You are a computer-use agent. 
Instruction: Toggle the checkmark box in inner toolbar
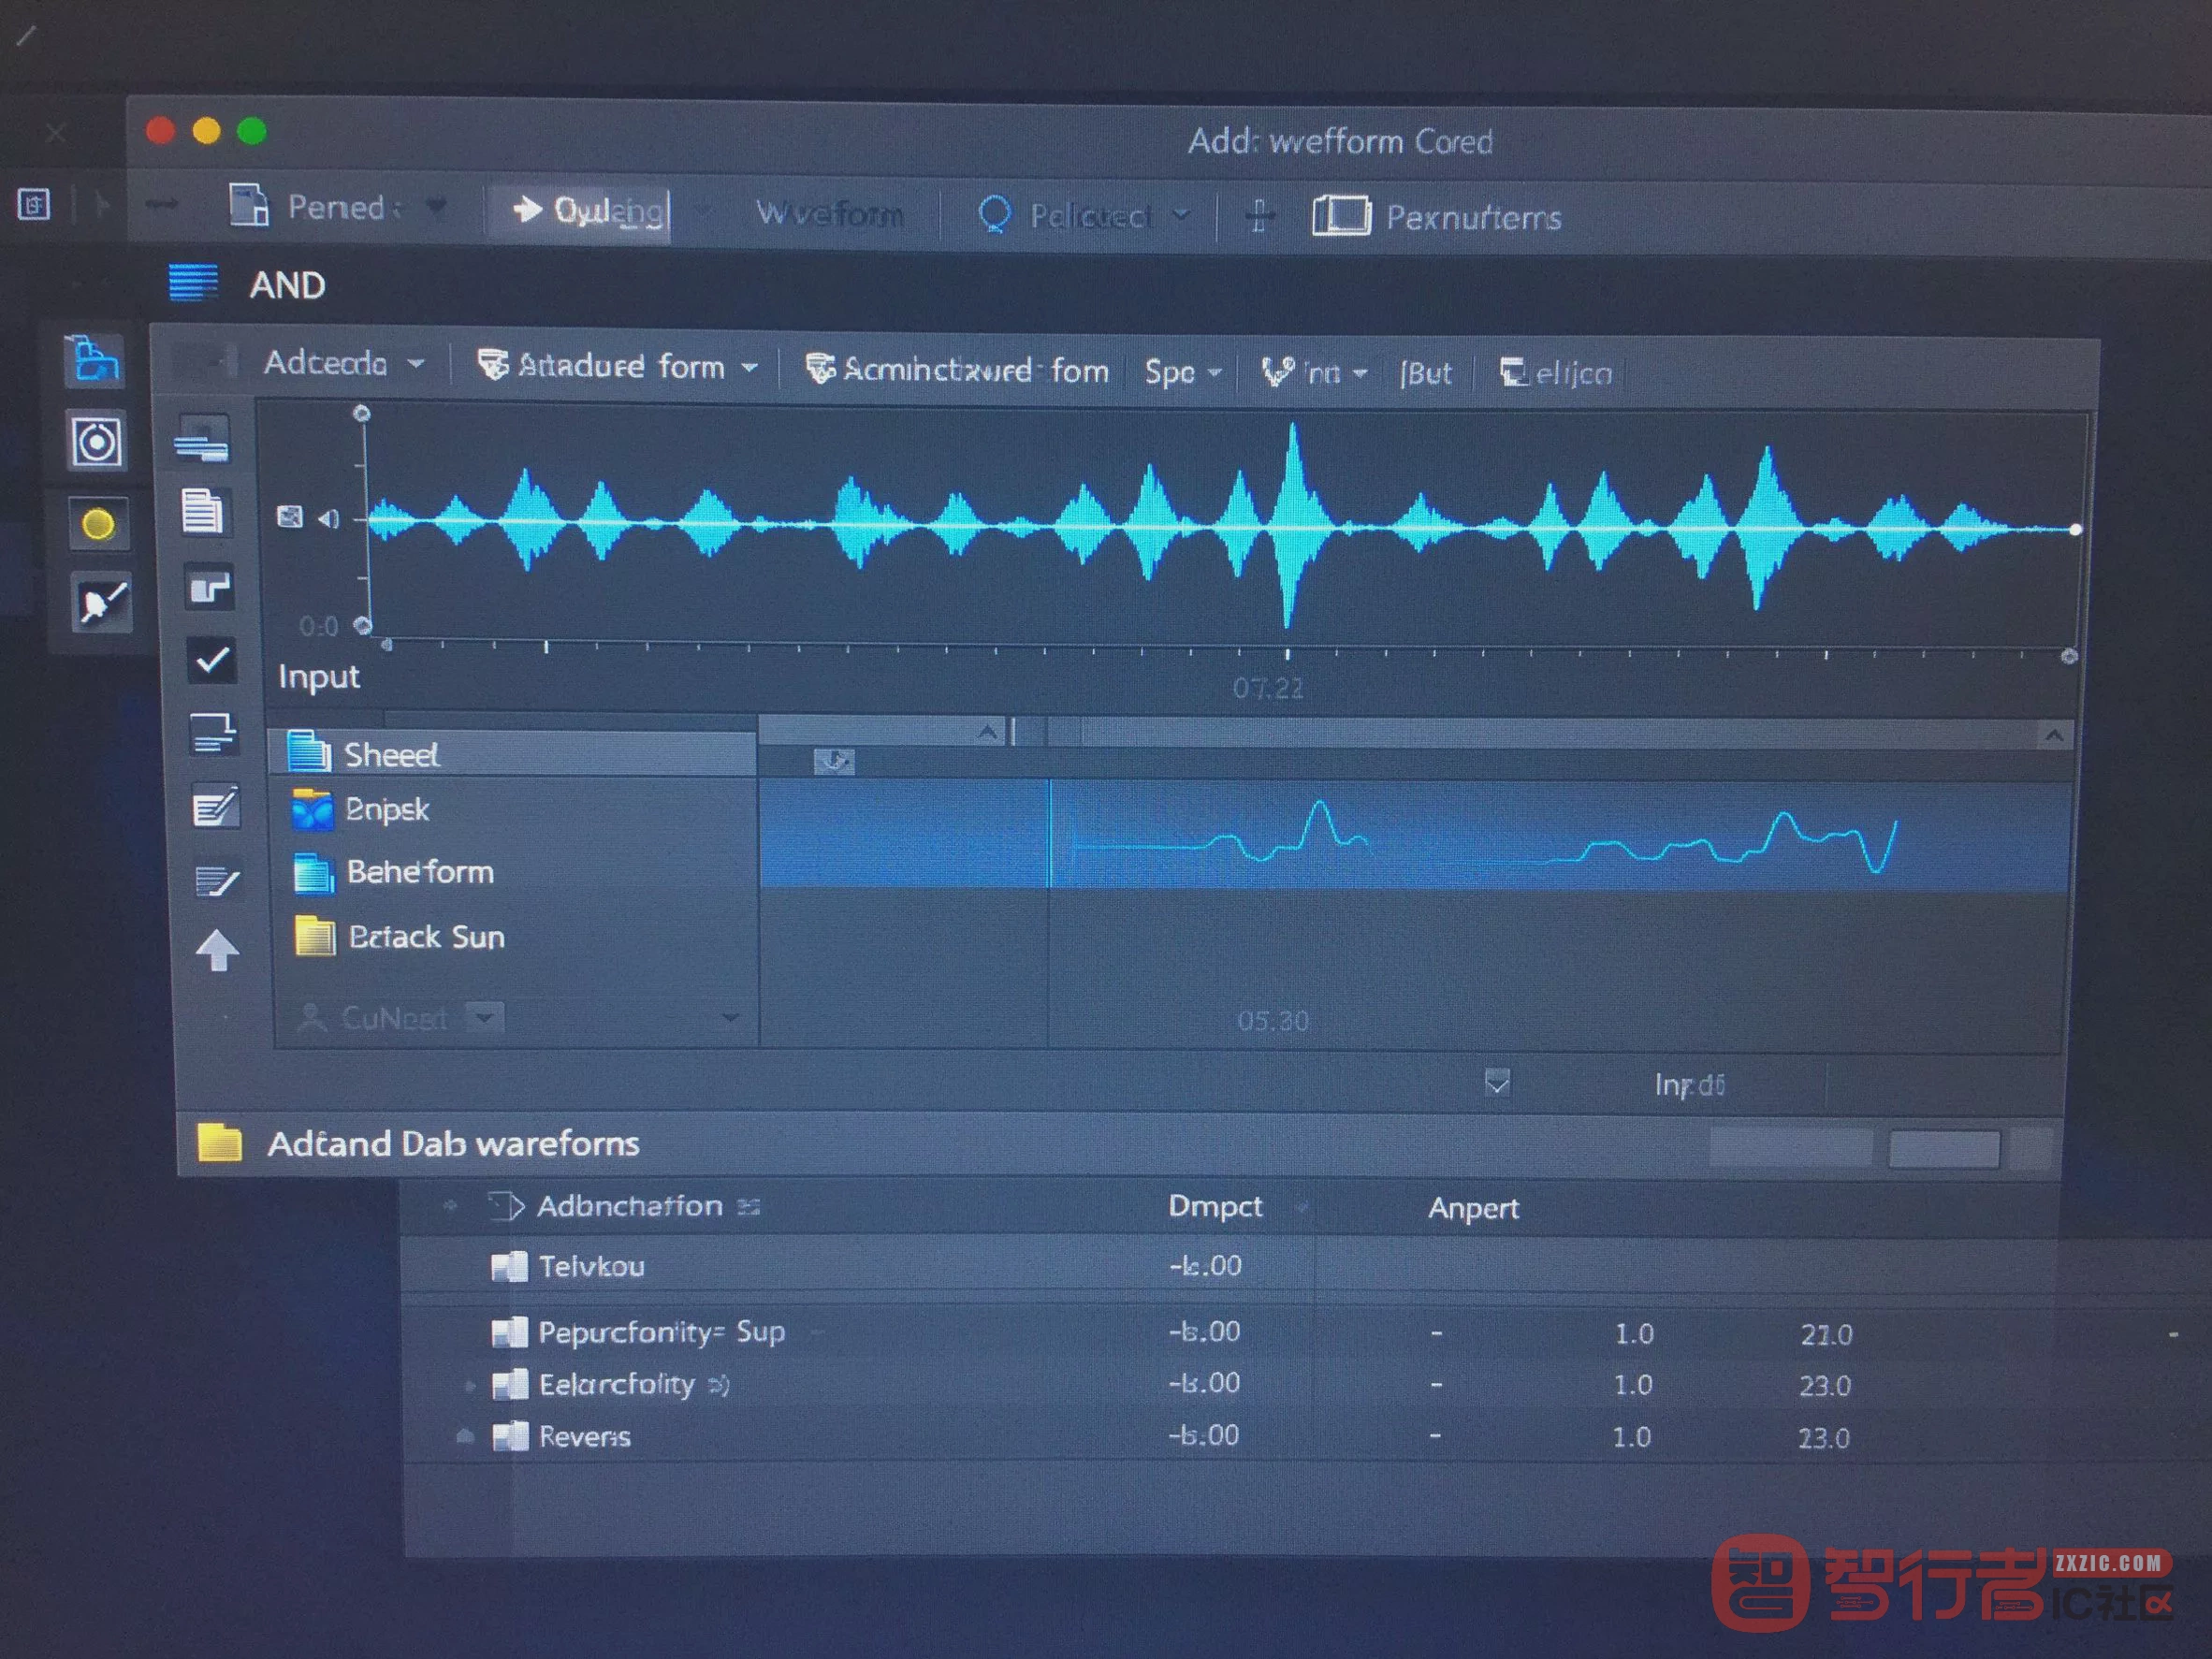[x=211, y=660]
